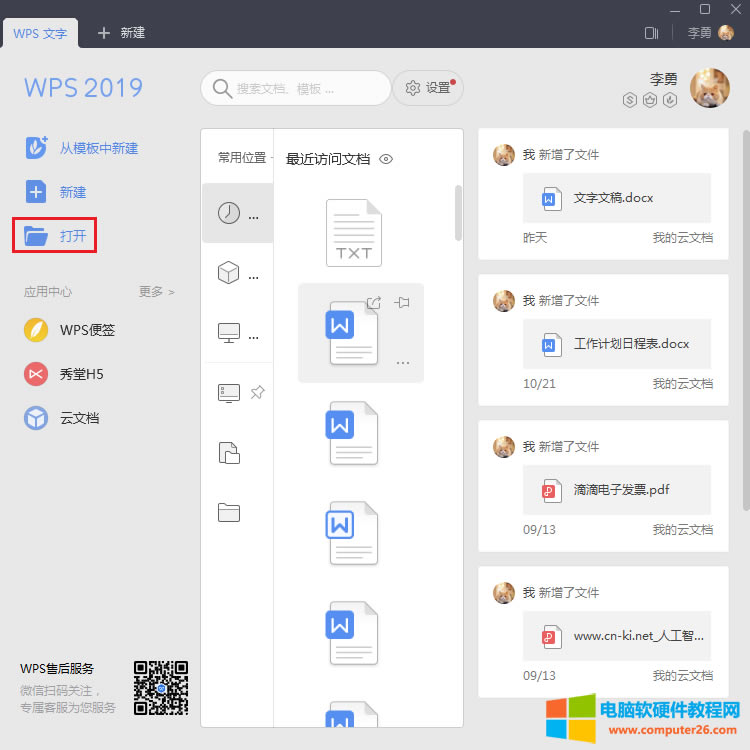
Task: Click the WPS 2019 logo text
Action: pyautogui.click(x=84, y=88)
